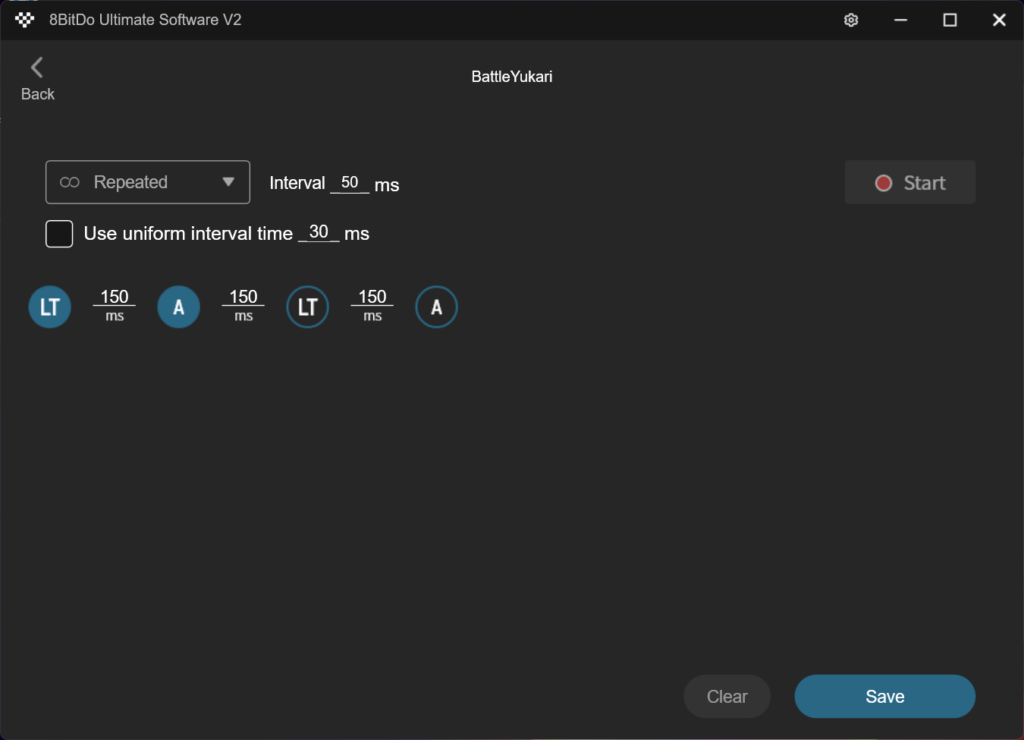
Task: Enable Use uniform interval time checkbox
Action: [x=60, y=234]
